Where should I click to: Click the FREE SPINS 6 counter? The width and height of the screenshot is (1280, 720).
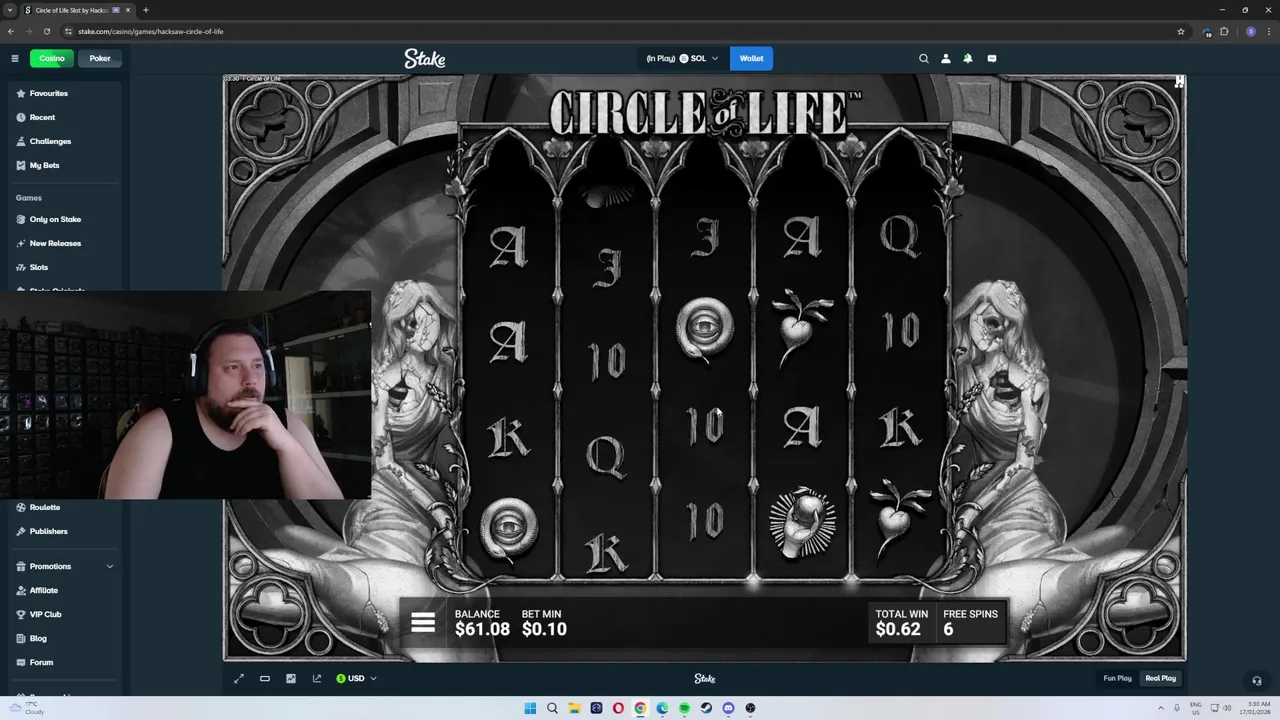click(x=970, y=623)
